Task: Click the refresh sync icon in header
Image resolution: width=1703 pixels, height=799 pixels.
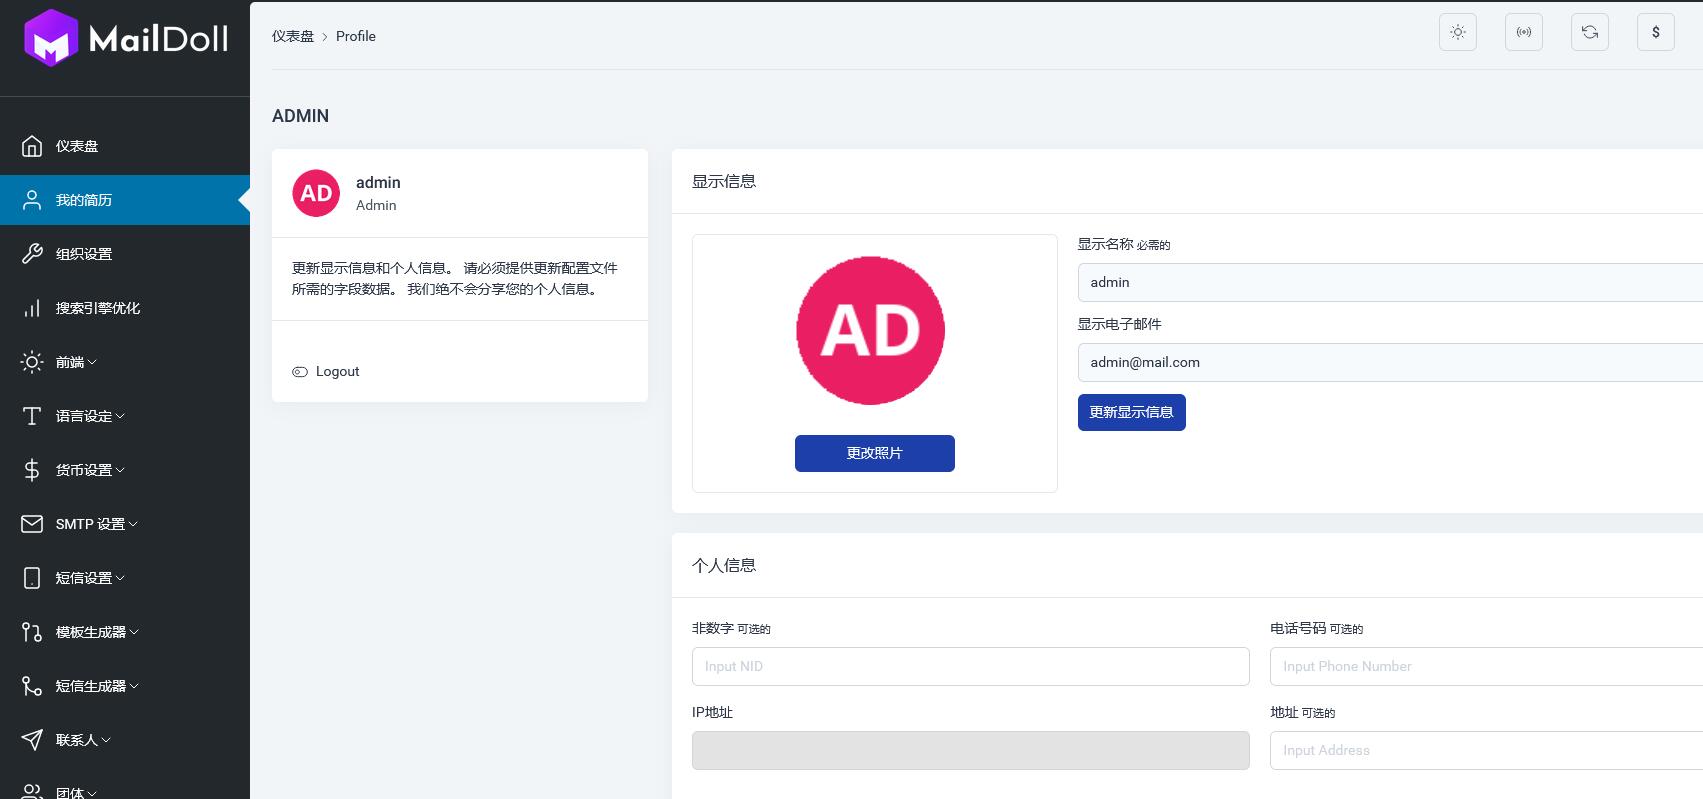Action: [x=1589, y=32]
